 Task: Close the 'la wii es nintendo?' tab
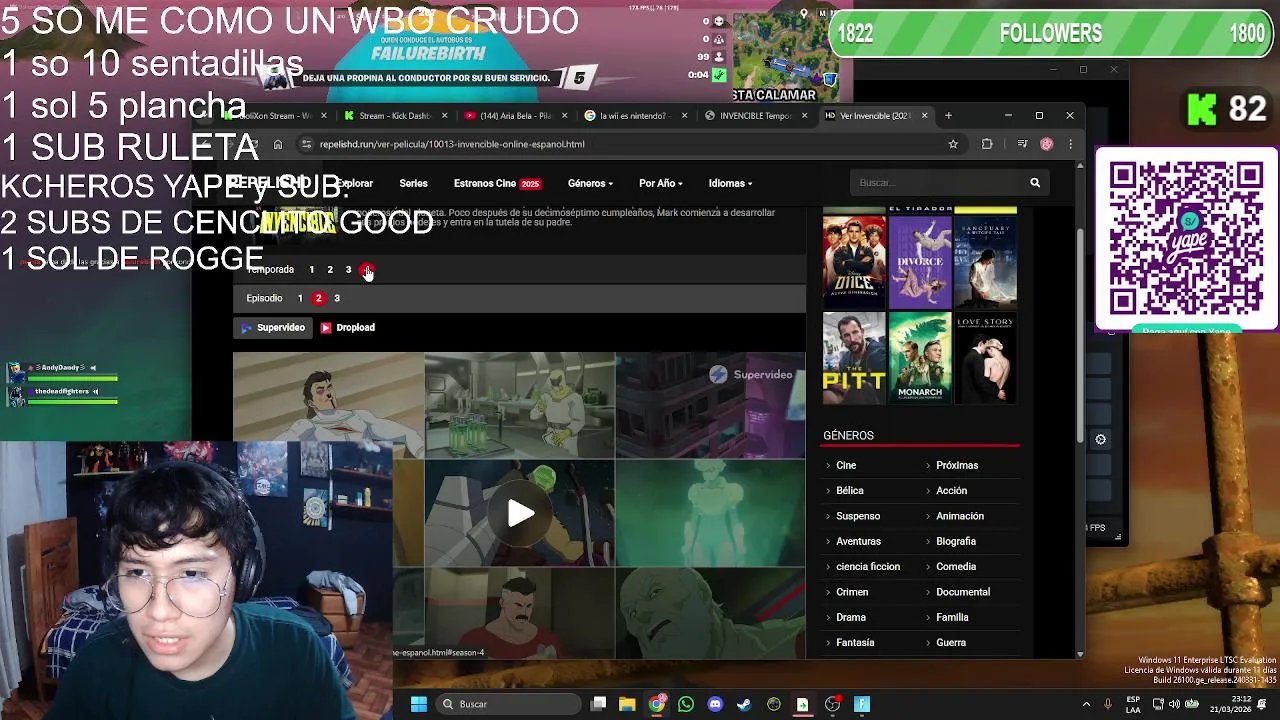(684, 115)
